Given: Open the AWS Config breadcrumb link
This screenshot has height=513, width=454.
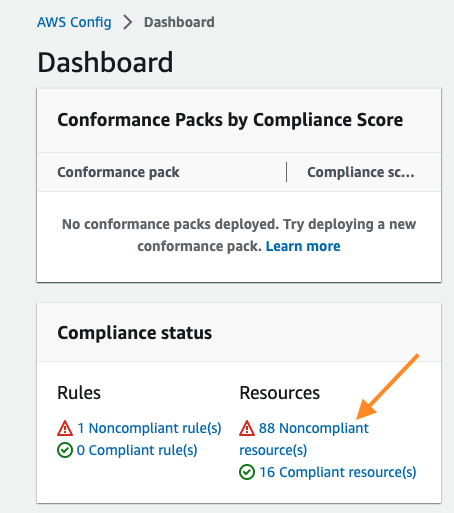Looking at the screenshot, I should click(74, 22).
